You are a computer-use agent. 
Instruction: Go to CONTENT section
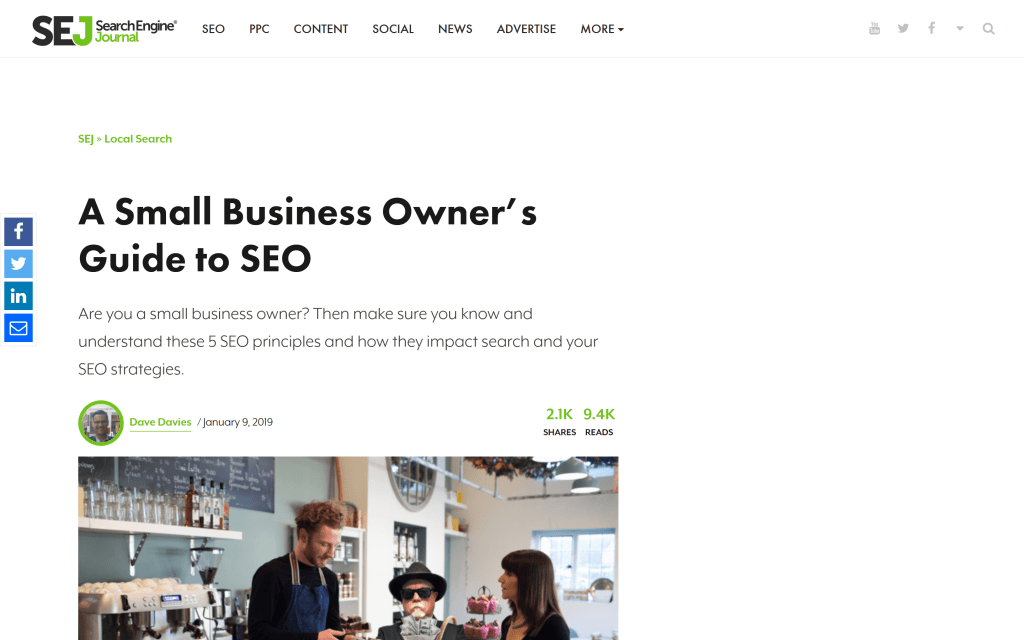[x=321, y=29]
